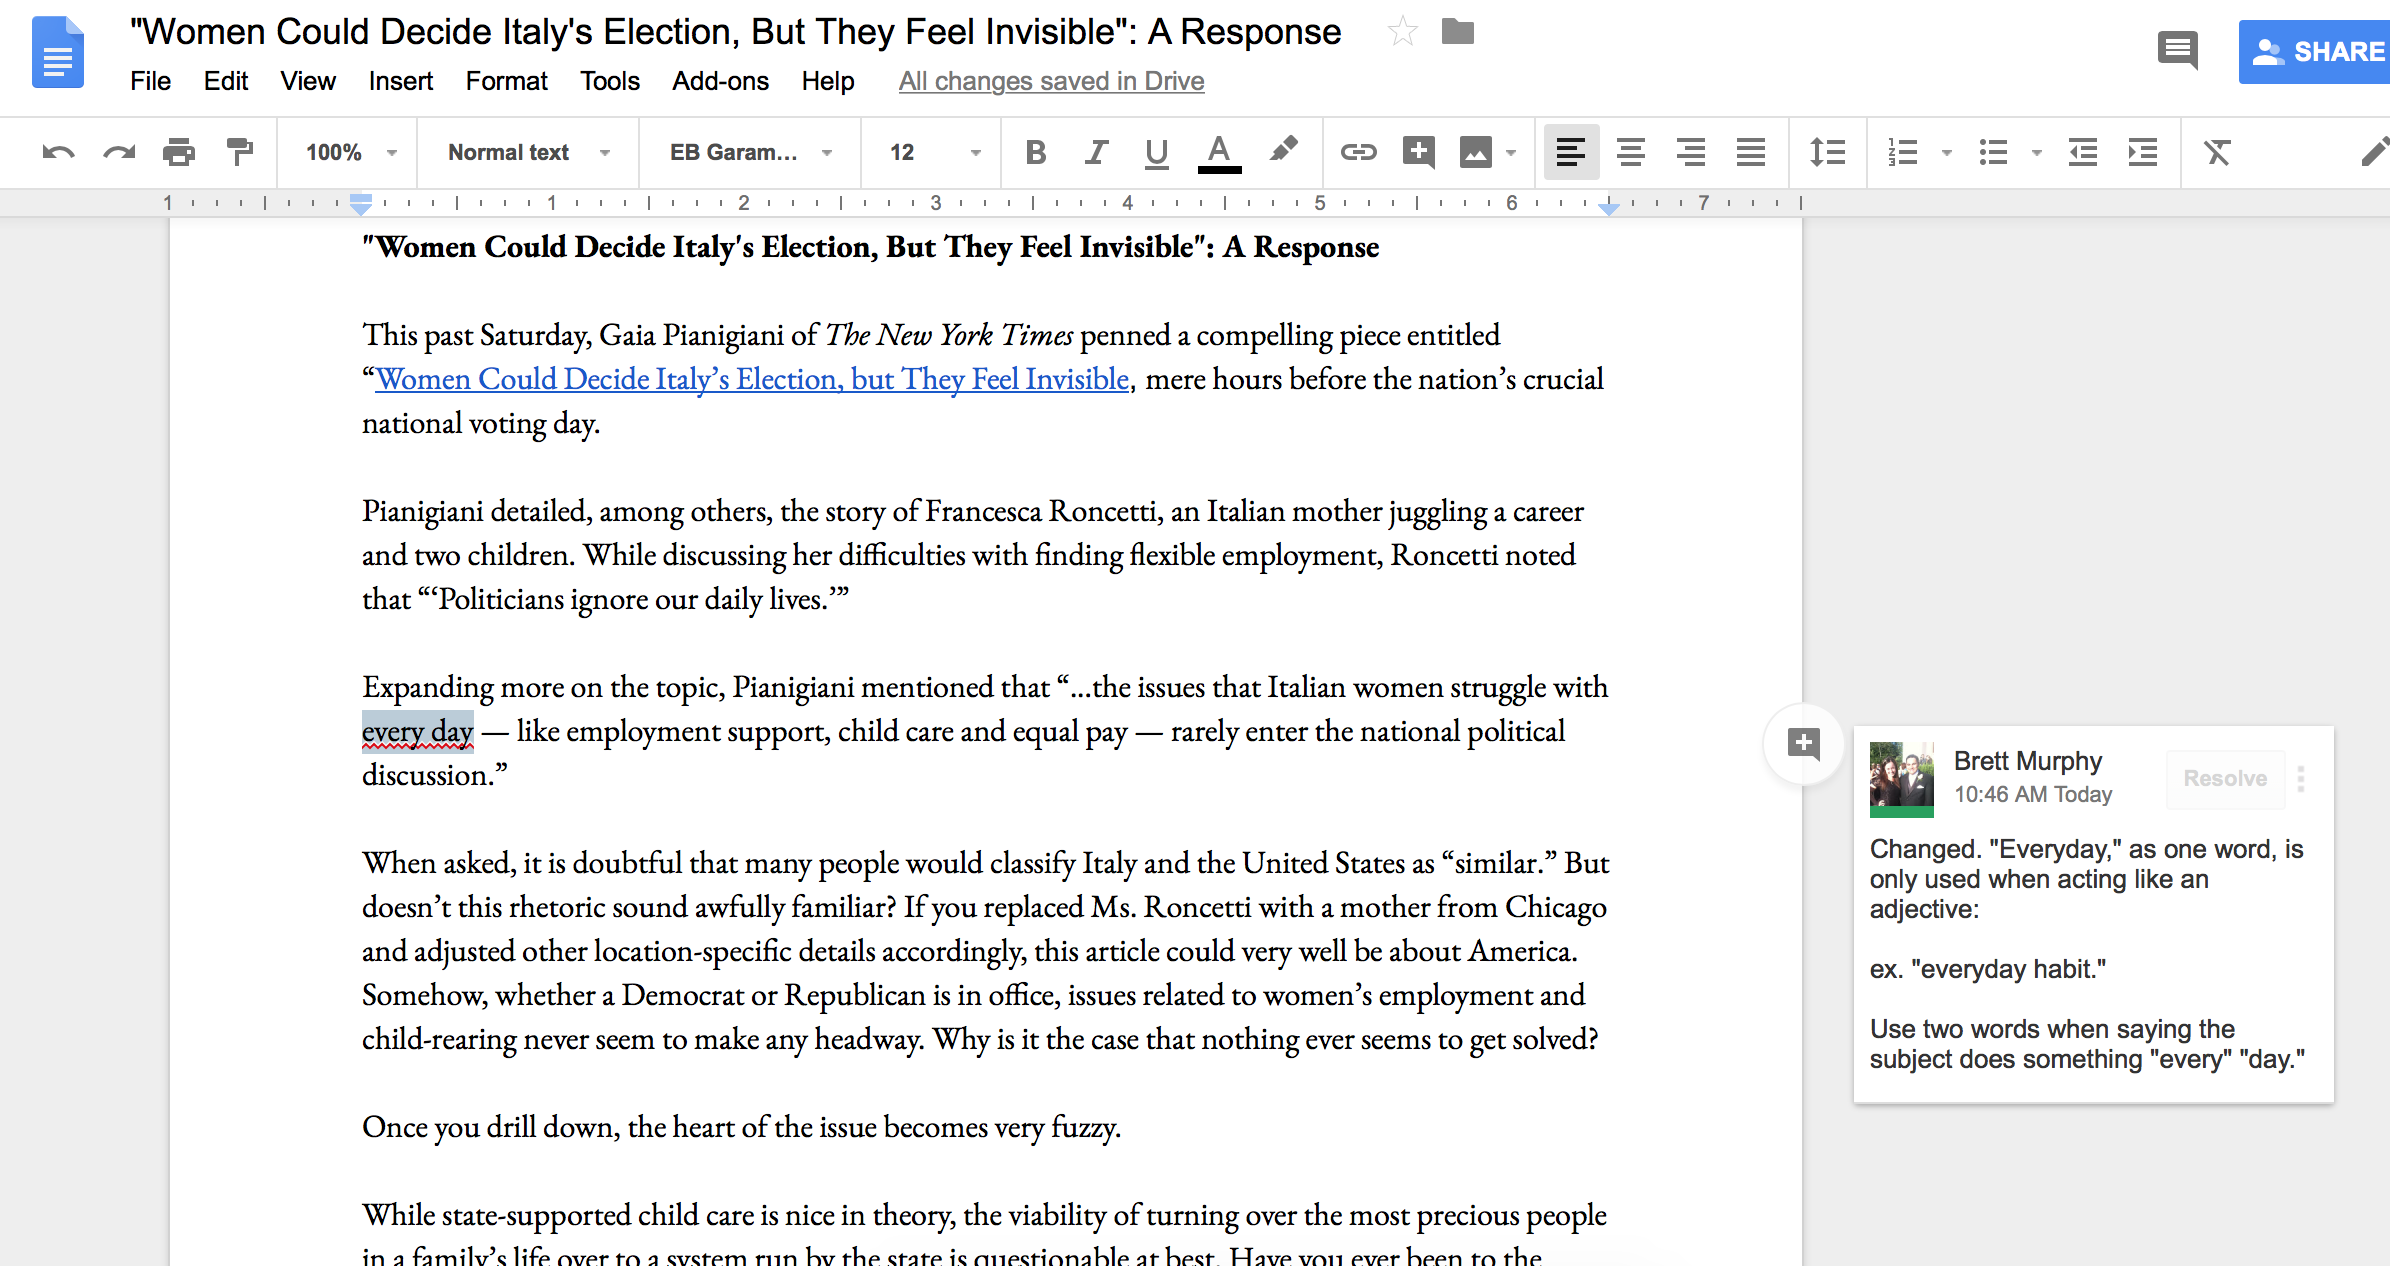Click the comment text Changed. "Everyday,"

click(1996, 849)
